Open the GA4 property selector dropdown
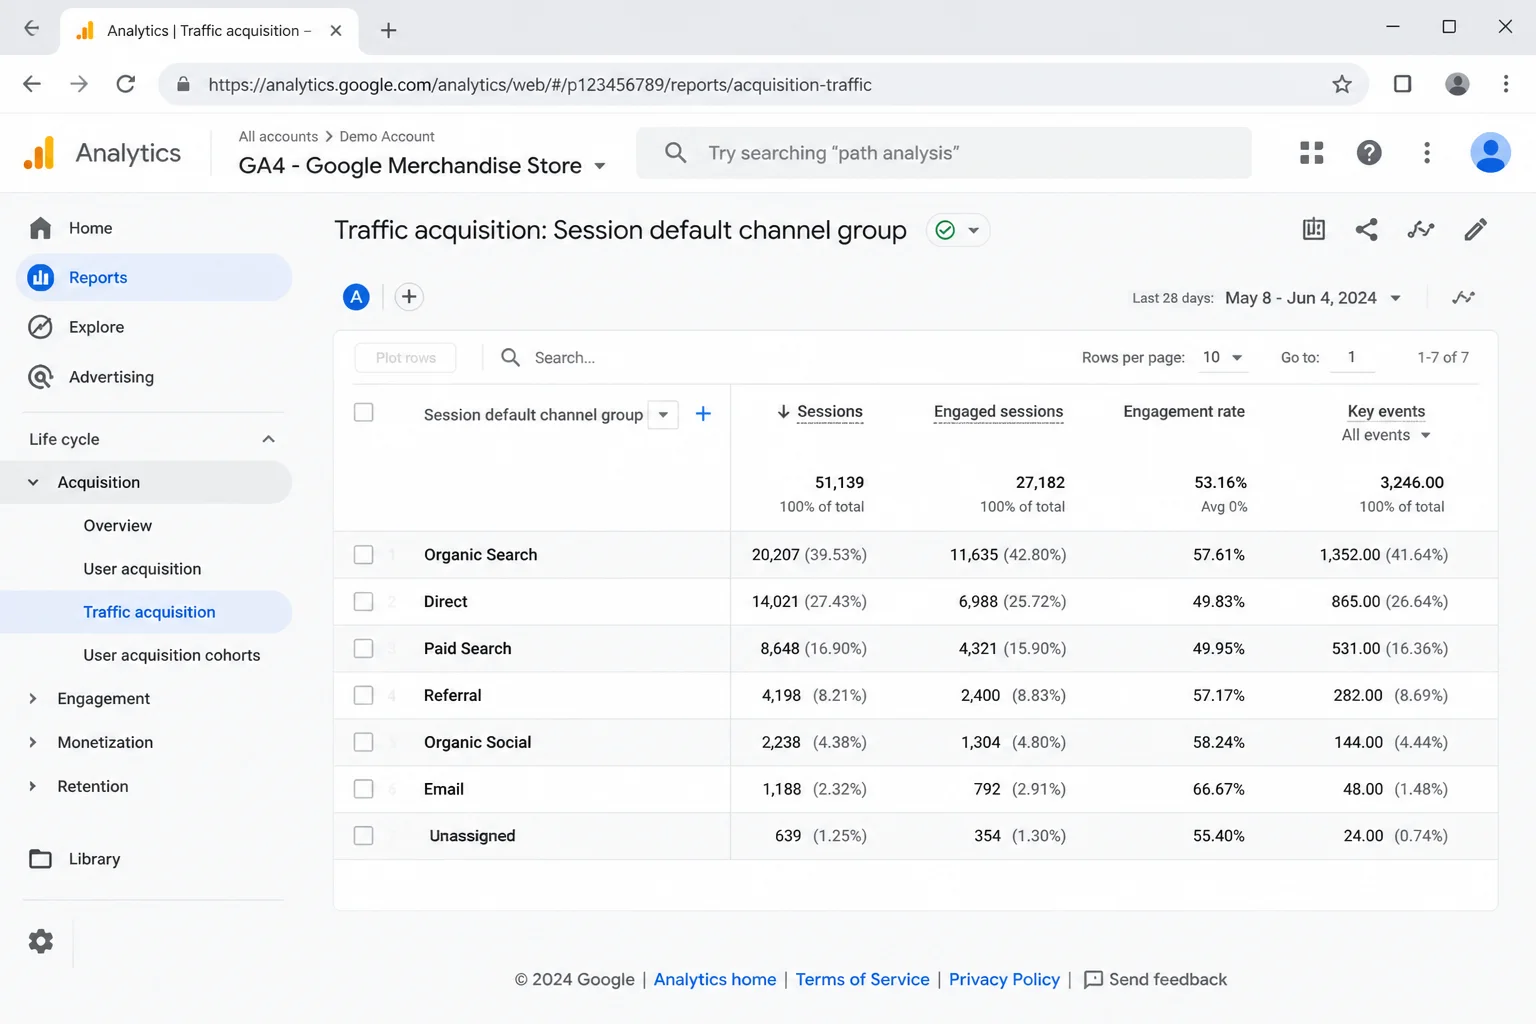 423,166
